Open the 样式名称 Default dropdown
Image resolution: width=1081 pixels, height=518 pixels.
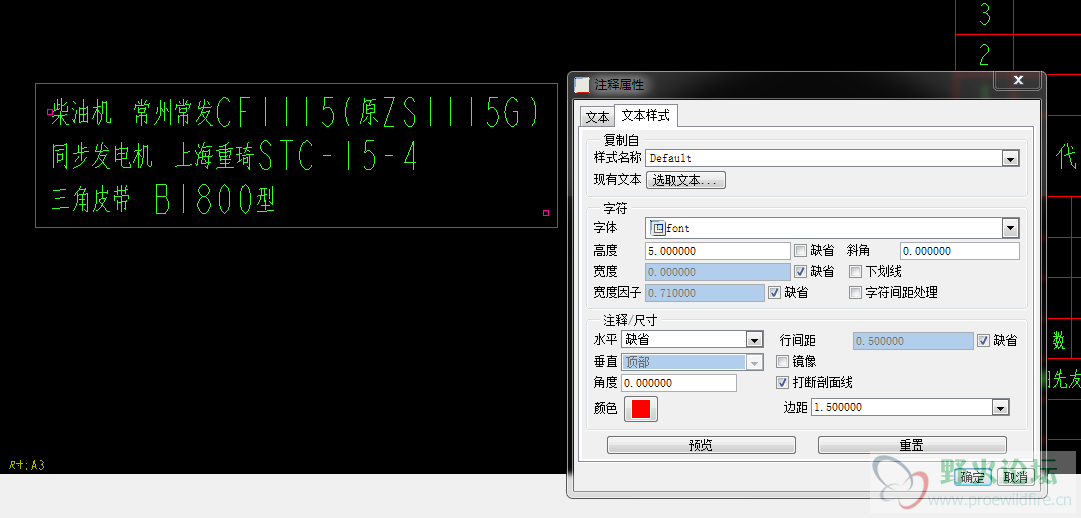click(x=1011, y=159)
